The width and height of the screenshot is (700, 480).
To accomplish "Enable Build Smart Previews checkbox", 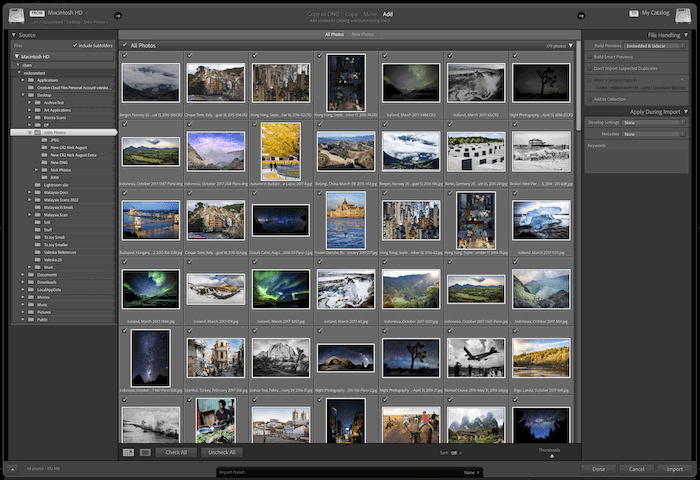I will [x=589, y=59].
